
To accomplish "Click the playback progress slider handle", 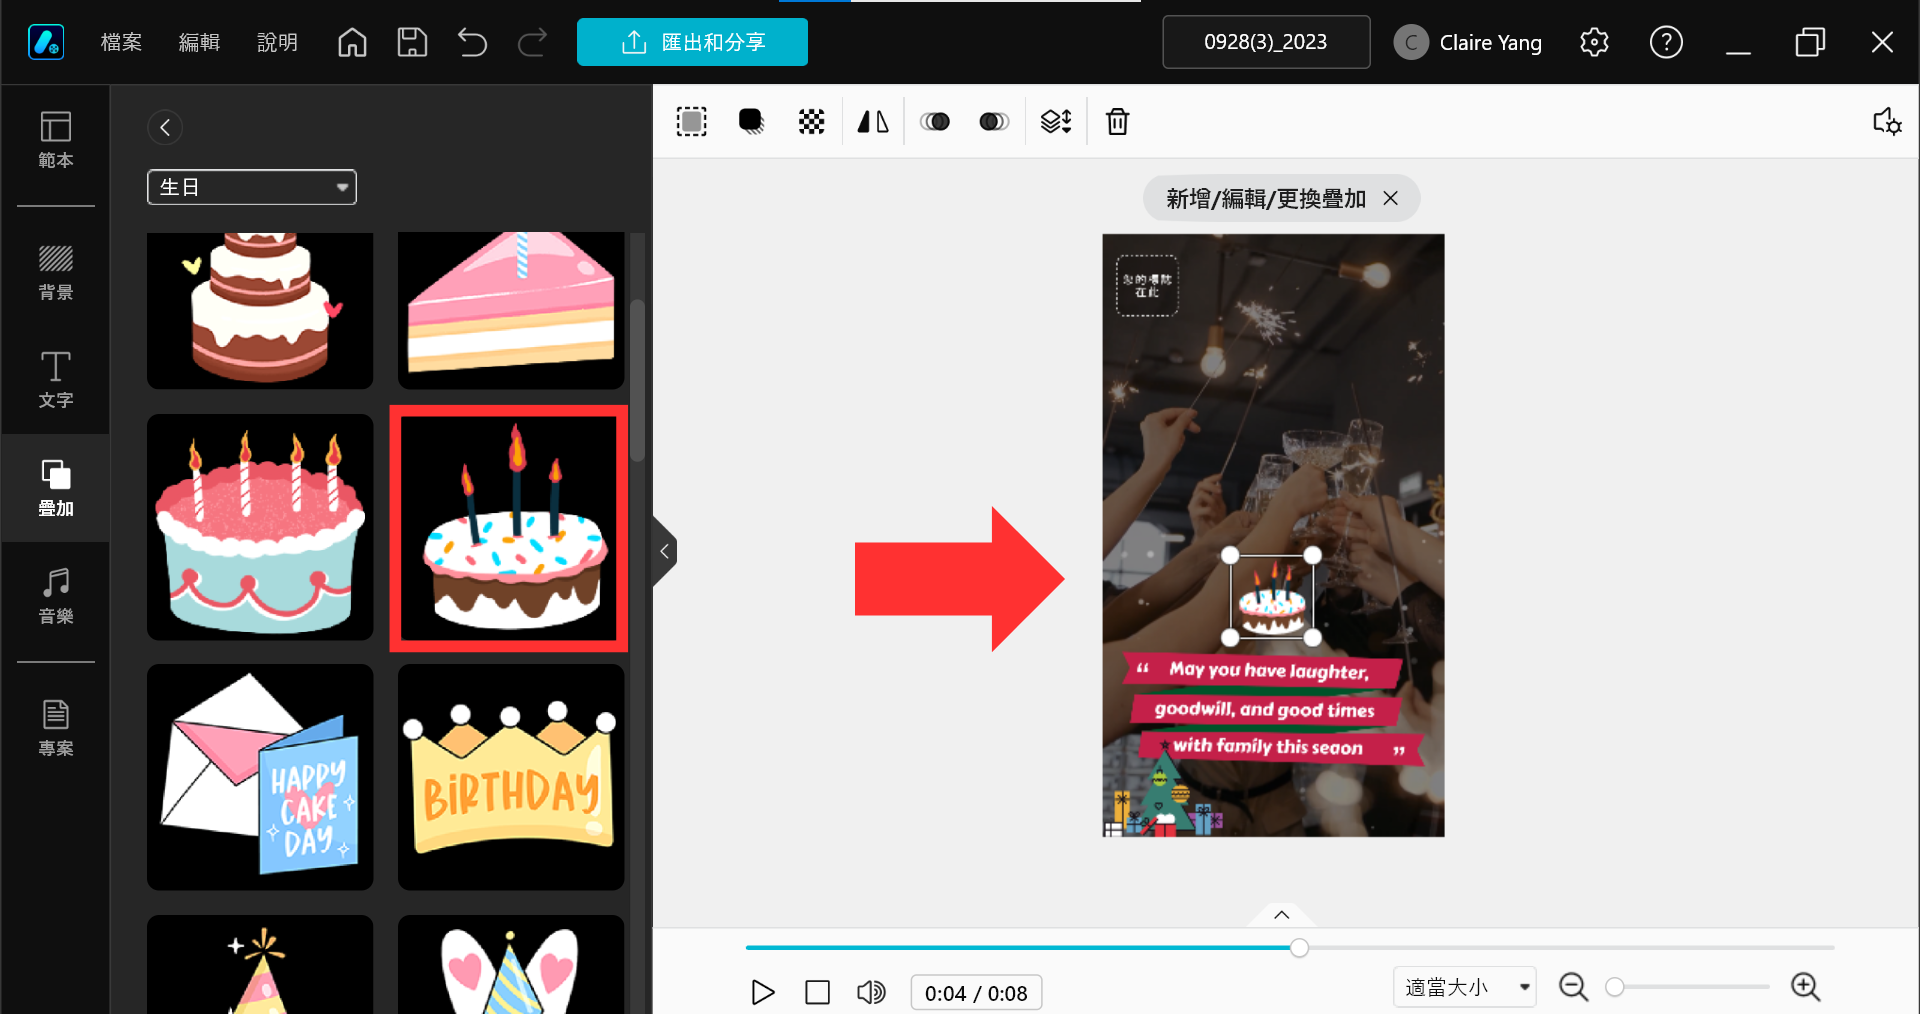I will pyautogui.click(x=1299, y=947).
